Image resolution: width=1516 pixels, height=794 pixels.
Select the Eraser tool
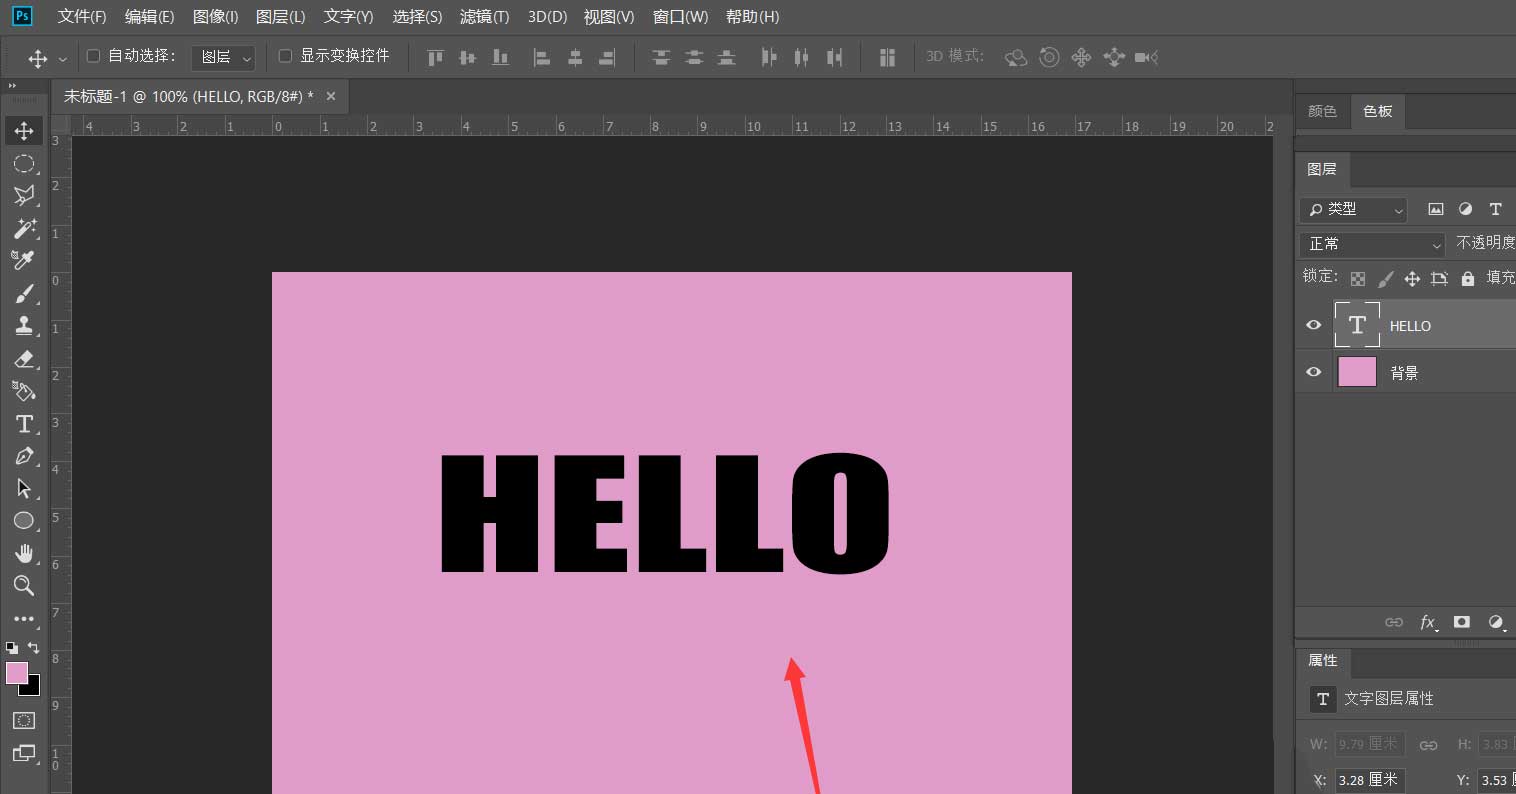24,358
